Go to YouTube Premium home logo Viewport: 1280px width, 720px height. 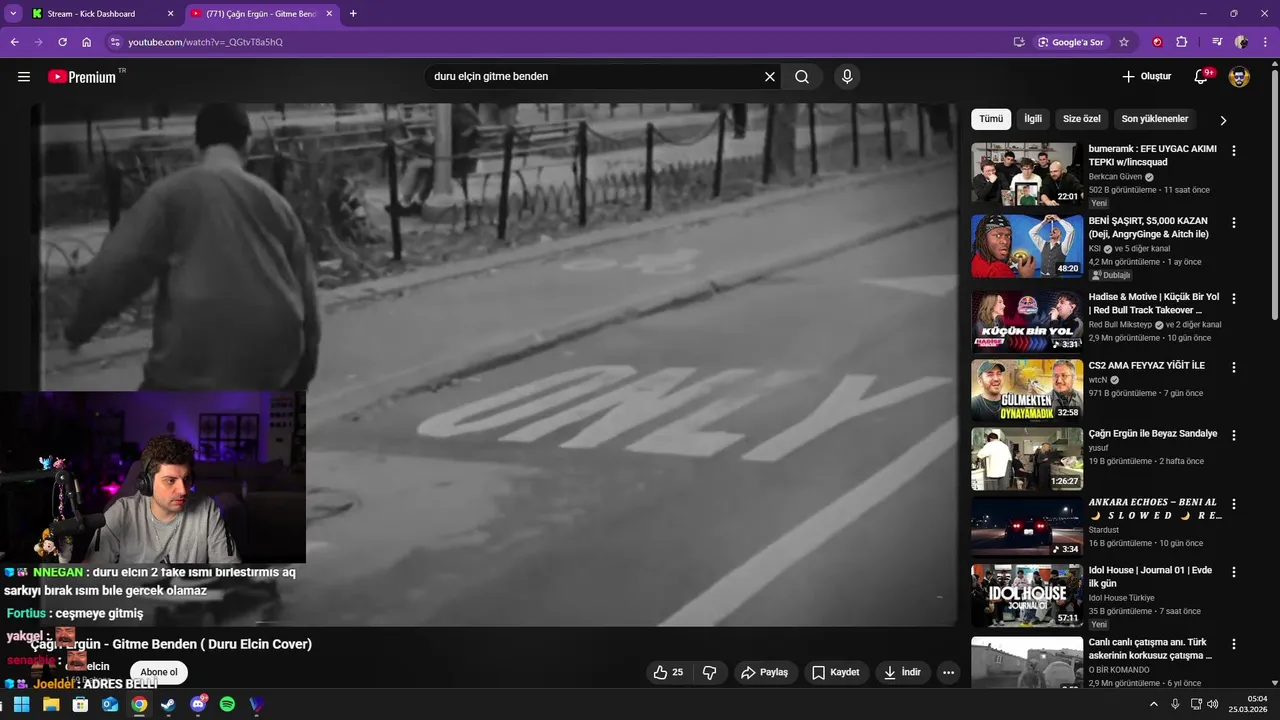point(82,77)
